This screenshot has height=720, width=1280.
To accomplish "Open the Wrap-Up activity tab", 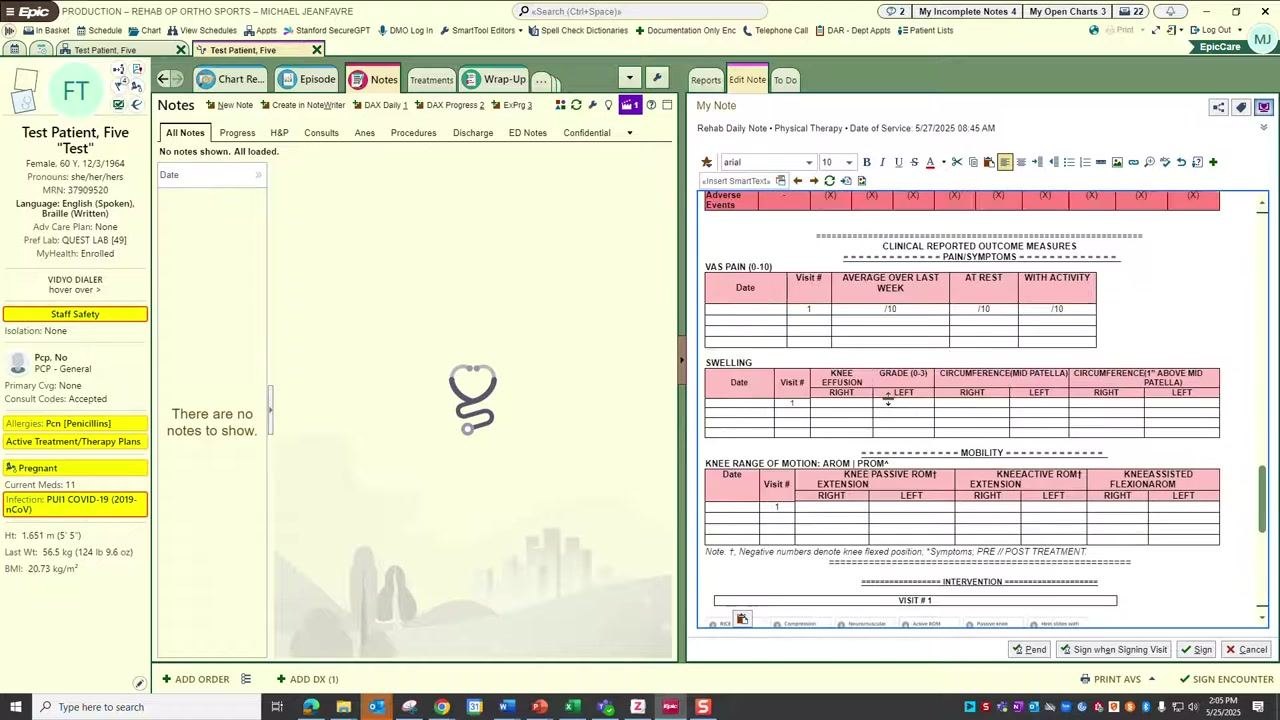I will point(495,79).
